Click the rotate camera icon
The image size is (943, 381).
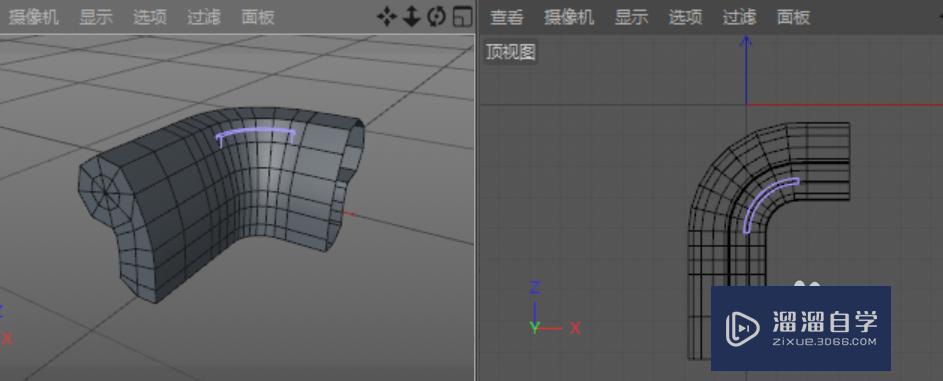tap(436, 17)
